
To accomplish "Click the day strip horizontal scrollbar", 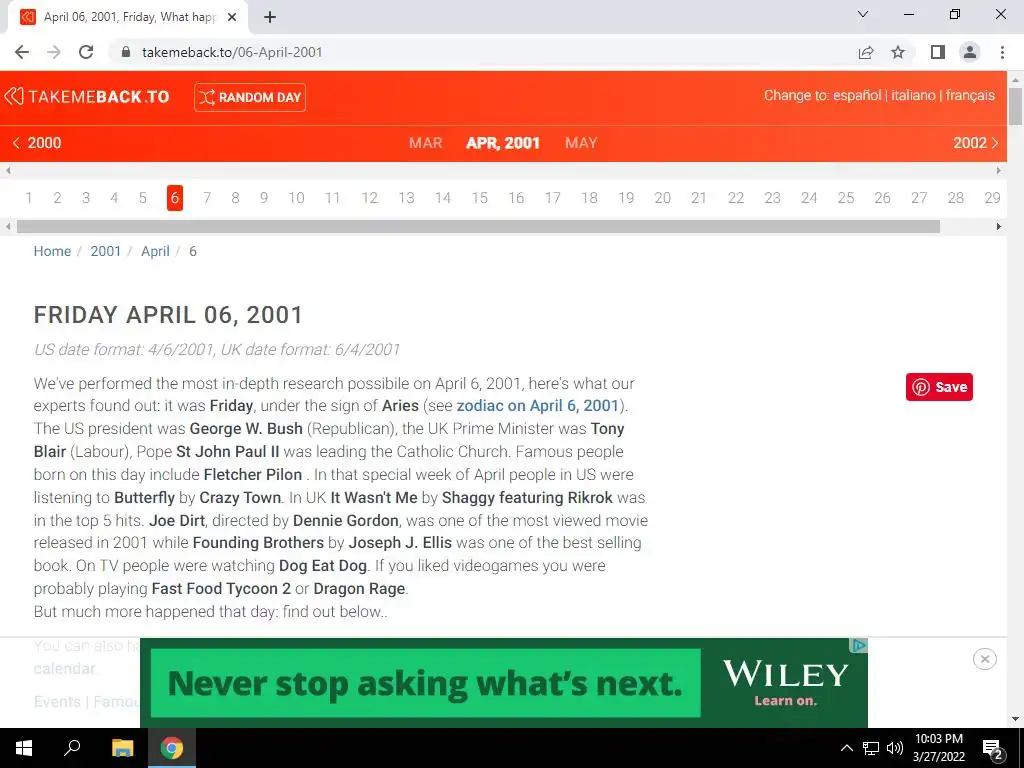I will [478, 227].
